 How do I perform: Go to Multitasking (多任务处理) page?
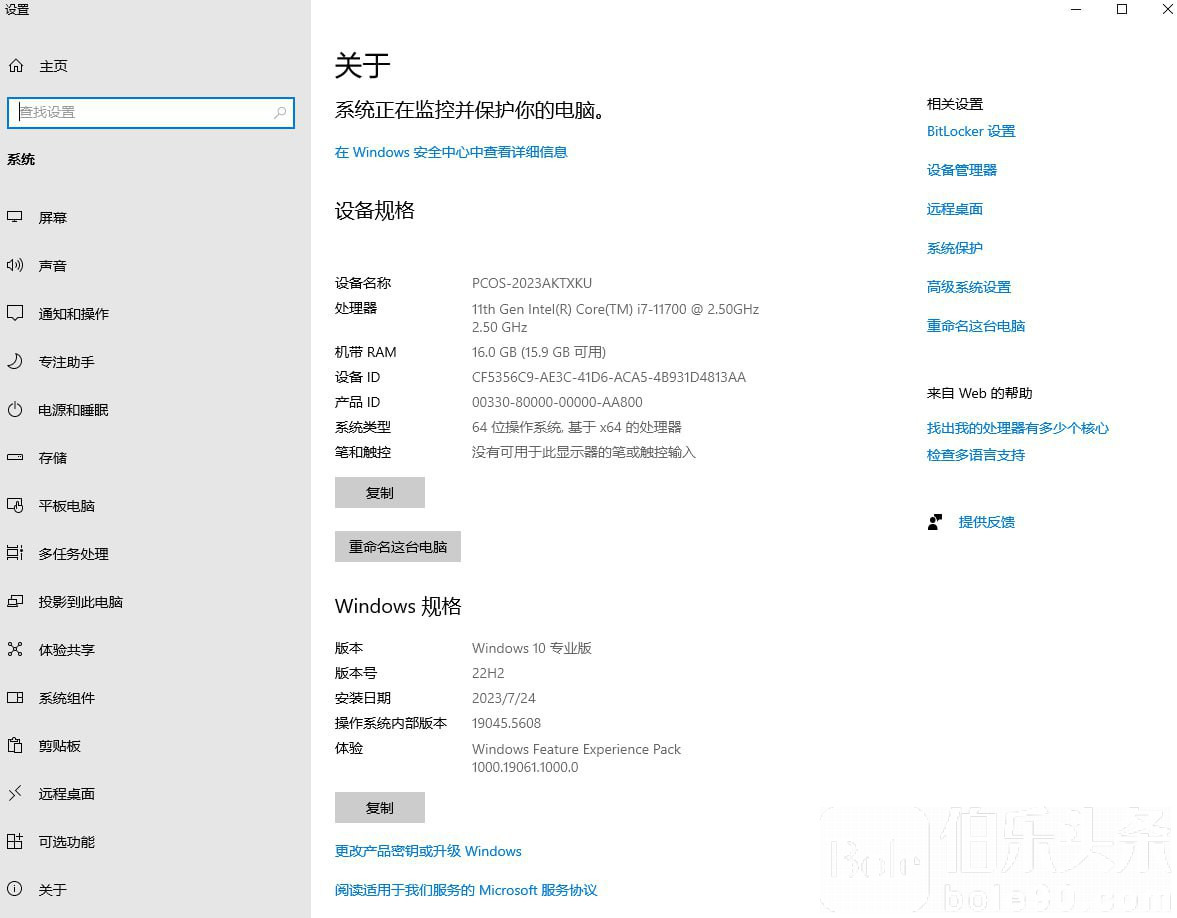coord(73,554)
